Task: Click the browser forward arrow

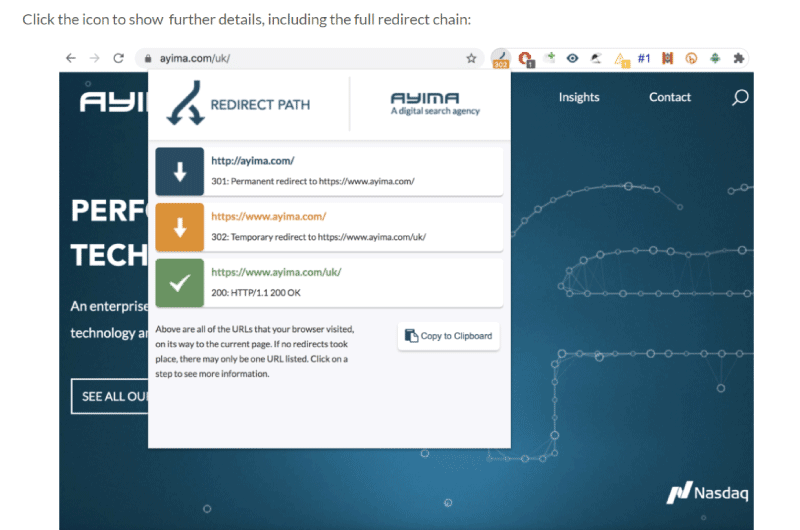Action: tap(94, 58)
